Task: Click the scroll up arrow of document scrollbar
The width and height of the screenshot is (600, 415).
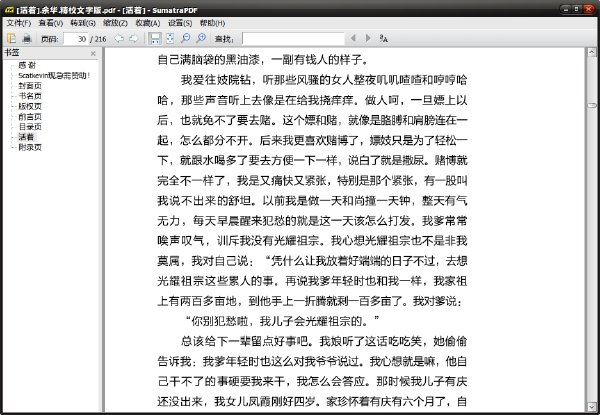Action: click(592, 52)
